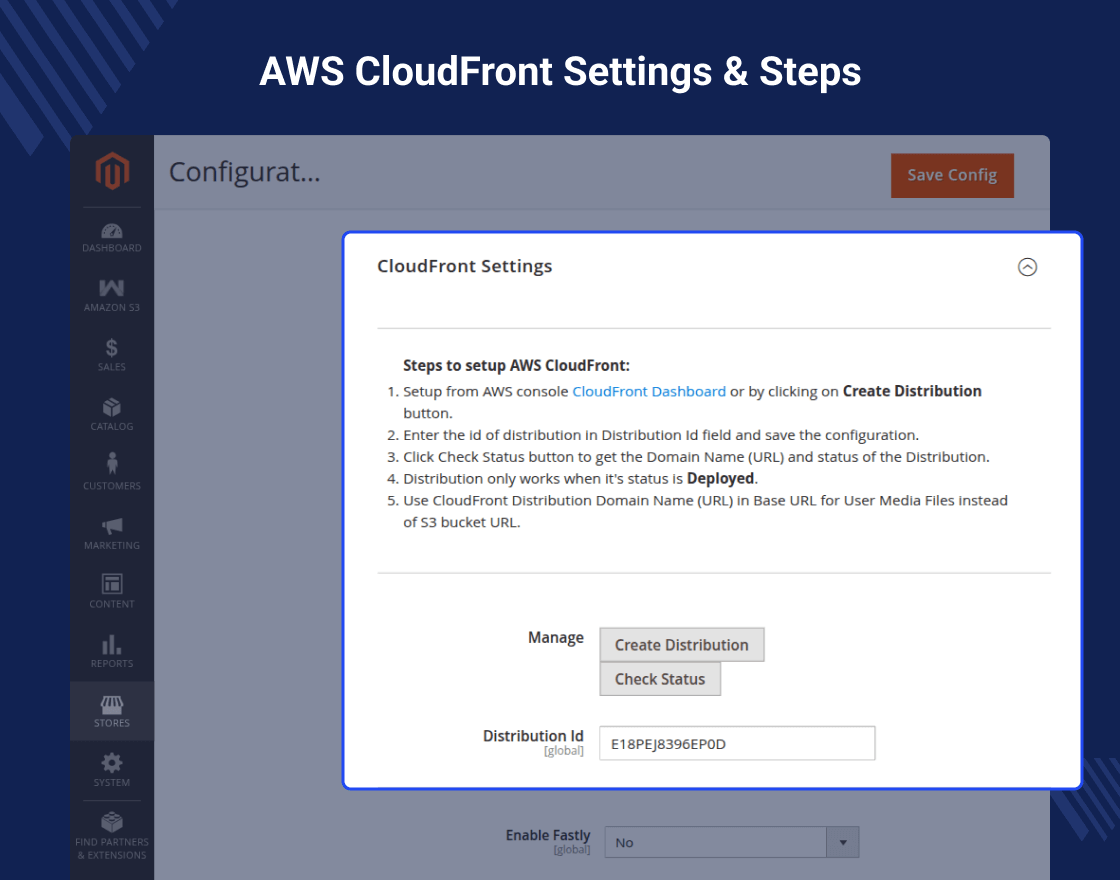Click the bold 'Create Distribution' text in step 1

click(912, 391)
